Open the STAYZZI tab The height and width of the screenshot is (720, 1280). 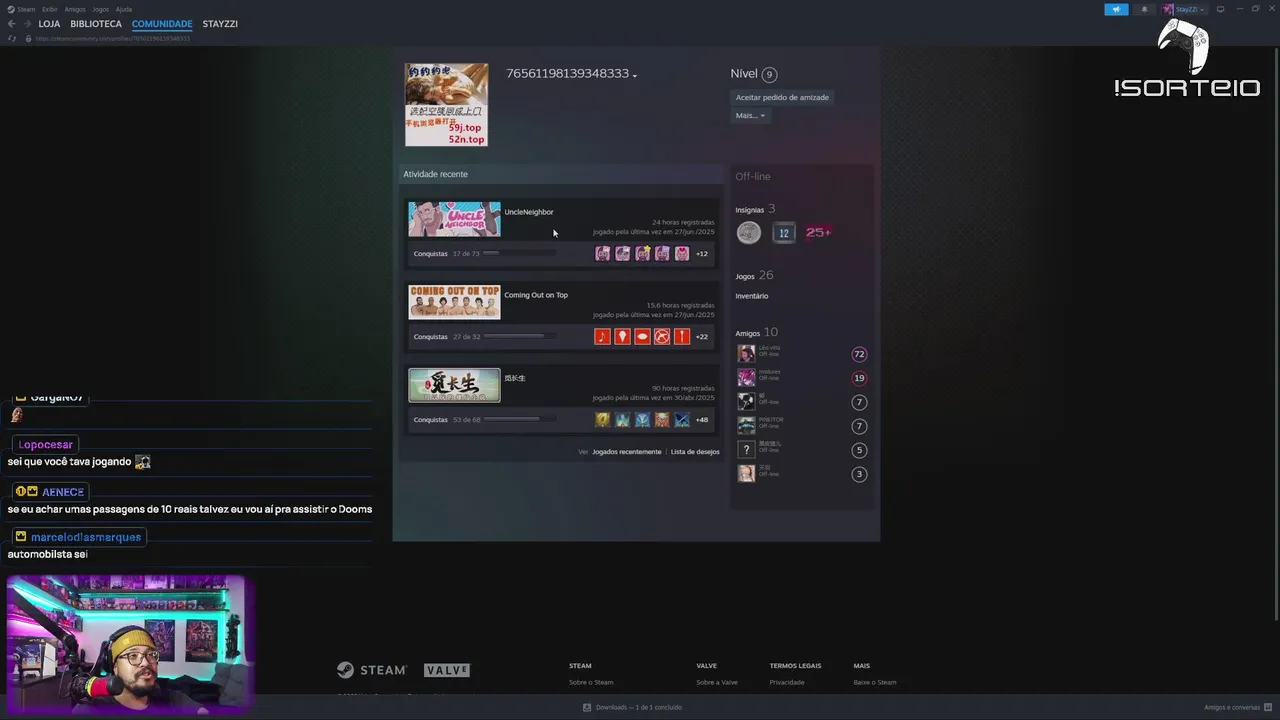pos(220,24)
